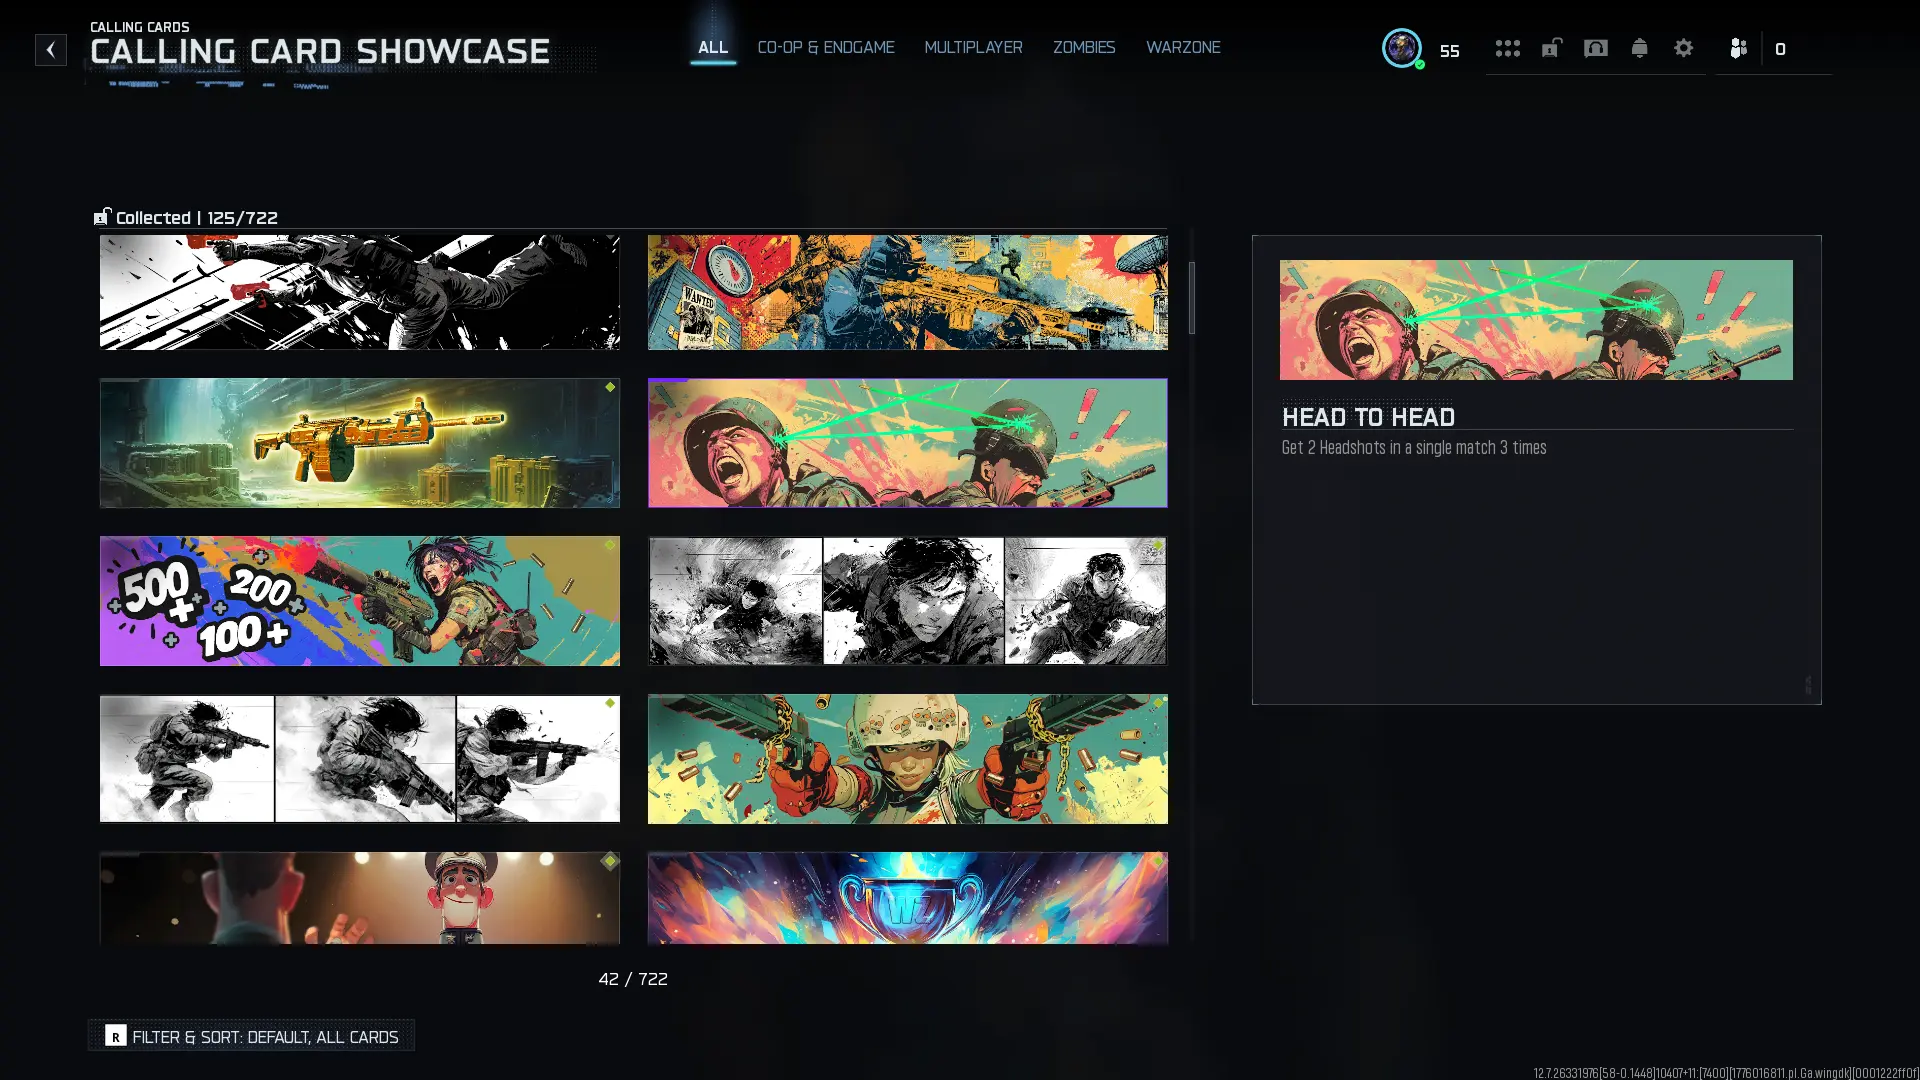
Task: Open the friends party icon
Action: coord(1738,48)
